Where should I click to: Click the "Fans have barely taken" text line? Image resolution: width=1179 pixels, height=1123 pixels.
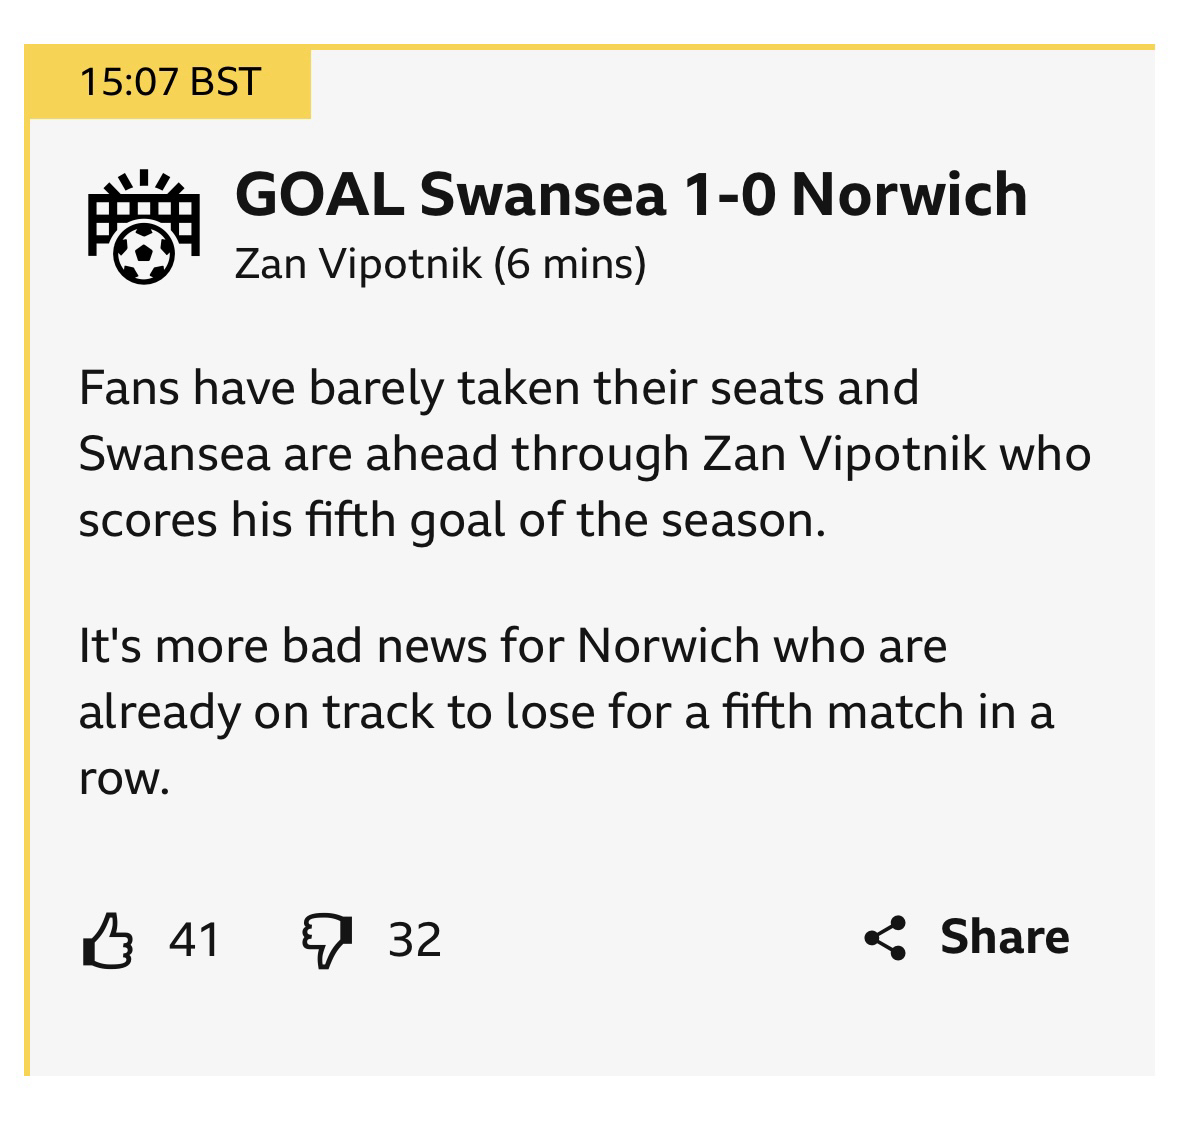pyautogui.click(x=498, y=388)
